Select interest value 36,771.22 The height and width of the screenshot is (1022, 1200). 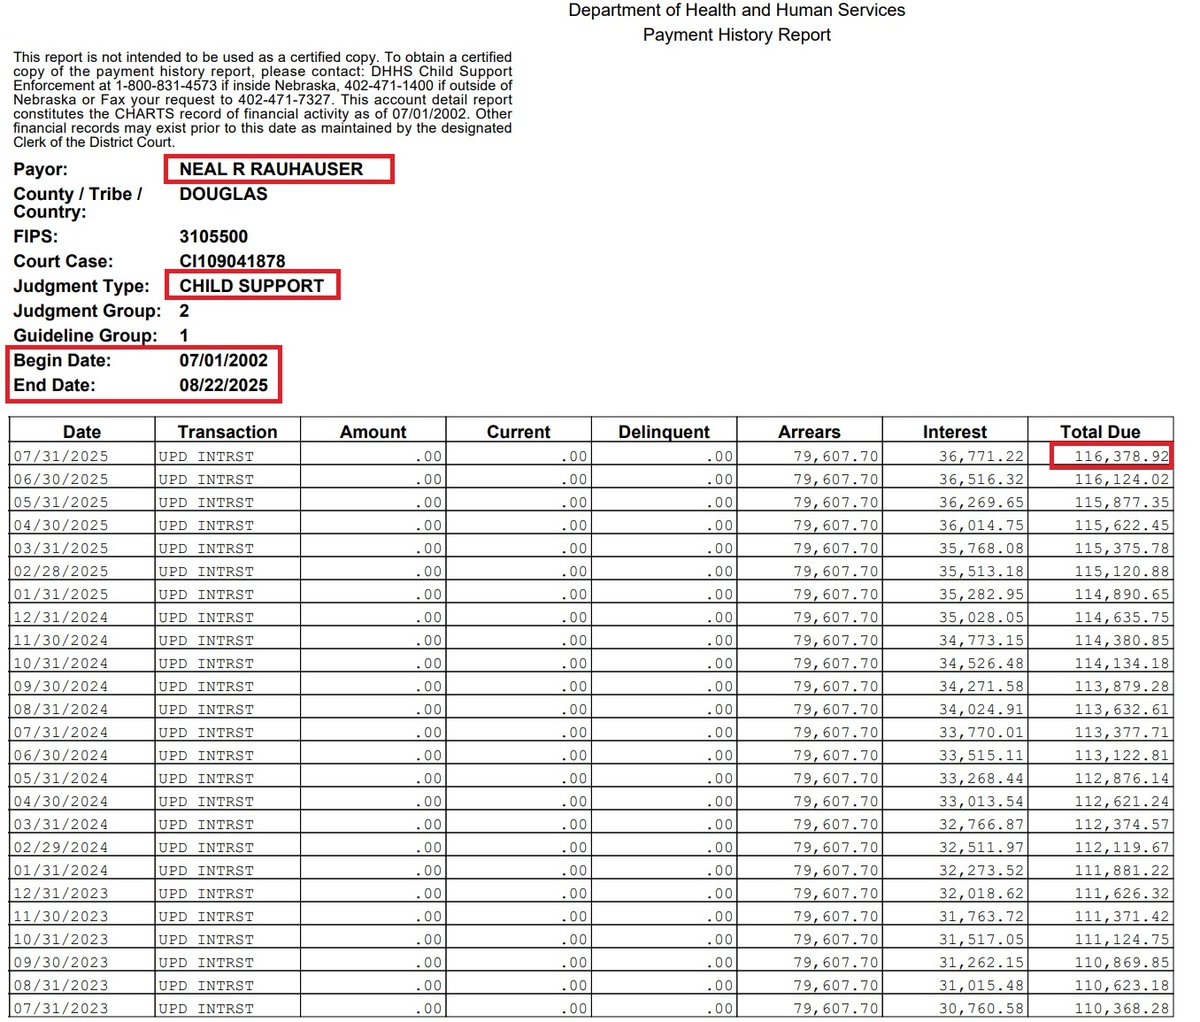click(981, 456)
